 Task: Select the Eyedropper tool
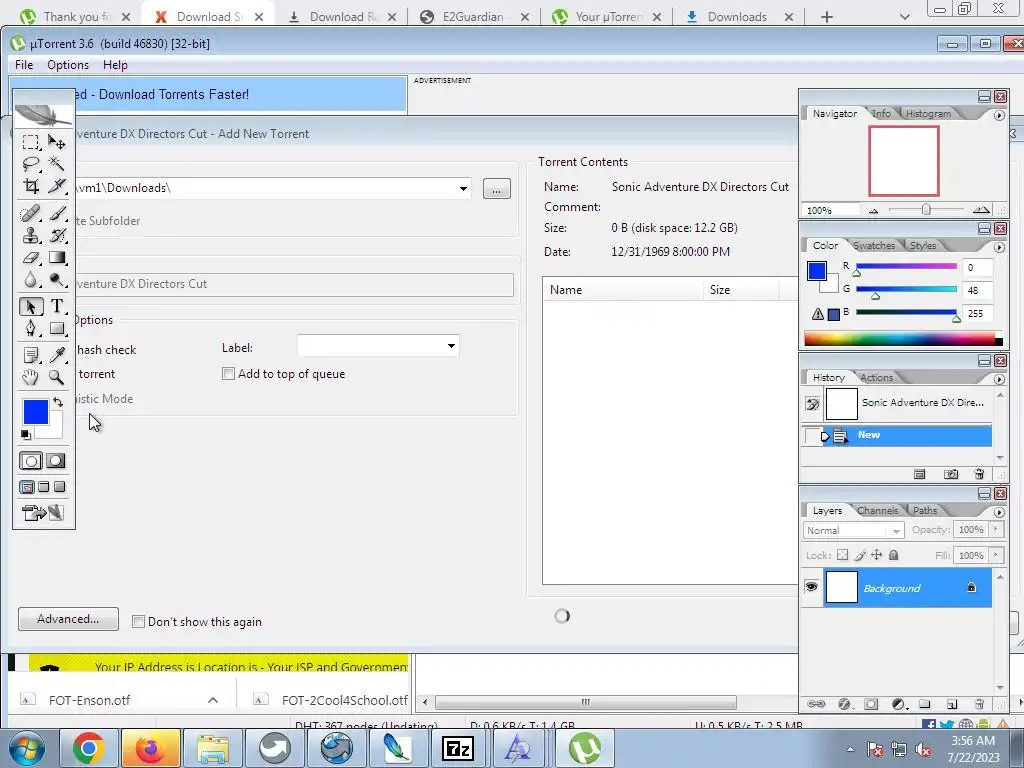[57, 355]
